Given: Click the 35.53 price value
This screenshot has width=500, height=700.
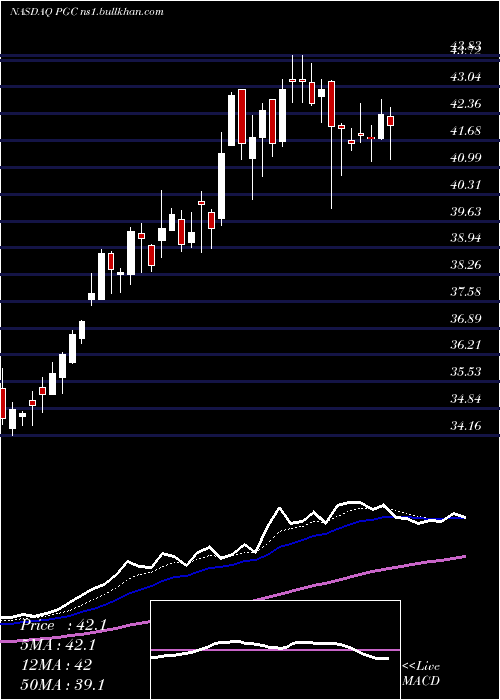Looking at the screenshot, I should (466, 371).
